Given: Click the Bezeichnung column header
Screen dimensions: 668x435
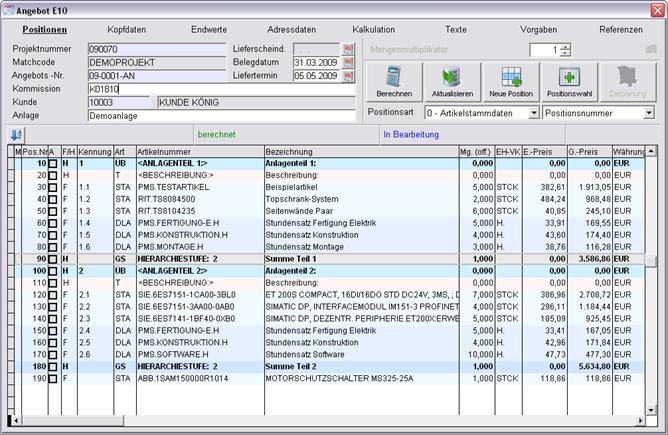Looking at the screenshot, I should click(x=360, y=151).
